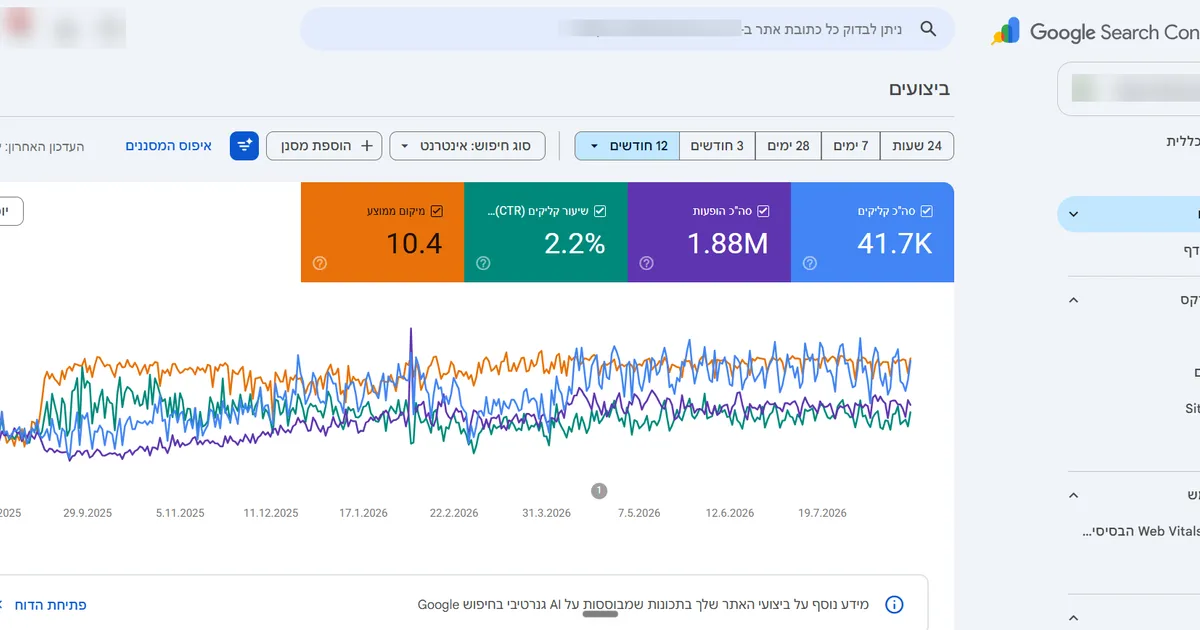Viewport: 1200px width, 630px height.
Task: Toggle שיעור קליקים (CTR) checkbox
Action: [x=600, y=211]
